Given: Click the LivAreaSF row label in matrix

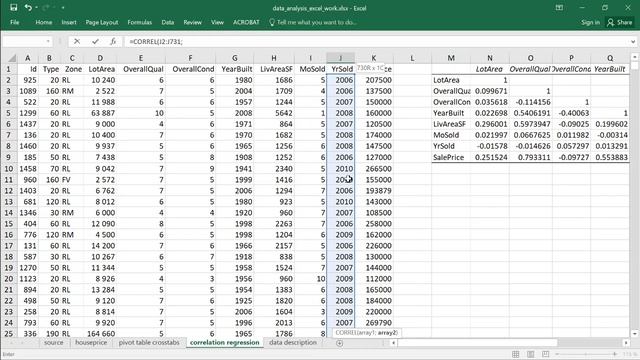Looking at the screenshot, I should tap(451, 124).
